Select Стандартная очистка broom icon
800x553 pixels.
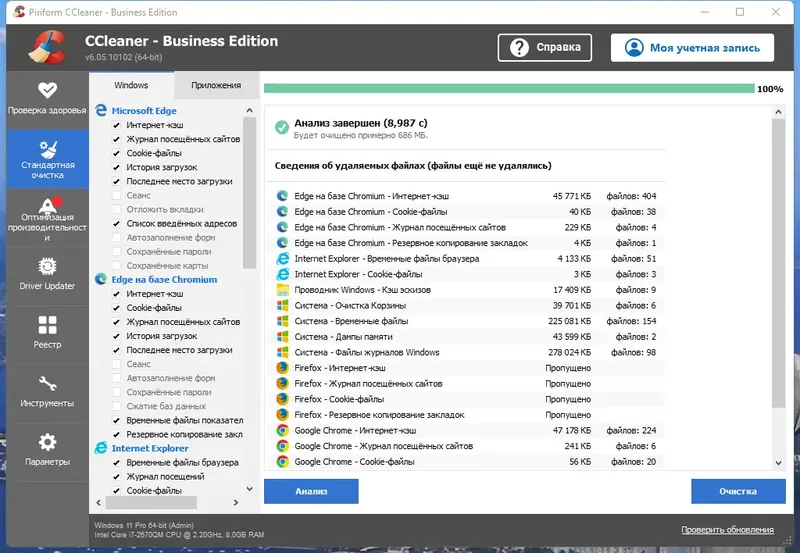[x=47, y=149]
